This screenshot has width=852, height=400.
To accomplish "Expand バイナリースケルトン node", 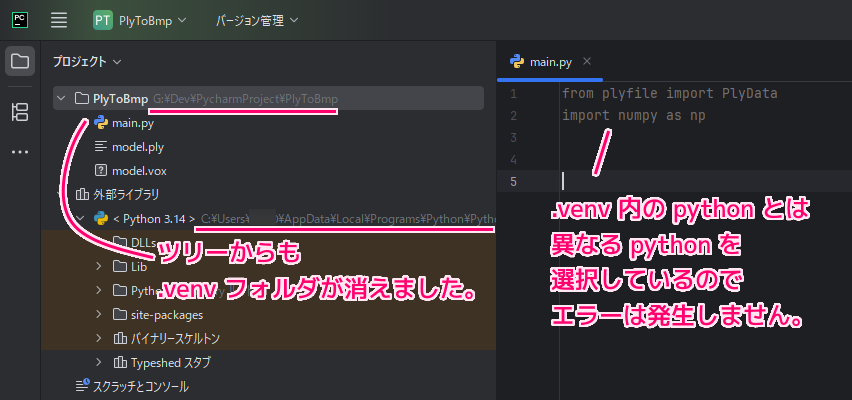I will click(x=98, y=339).
